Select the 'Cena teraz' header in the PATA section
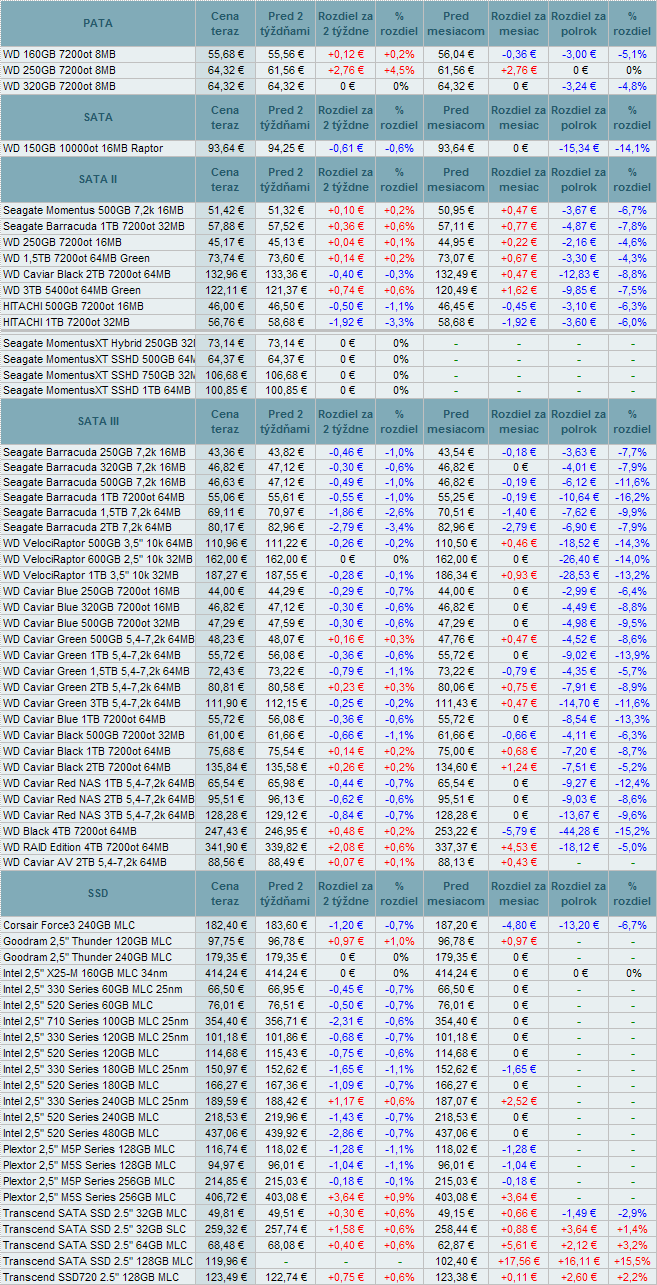This screenshot has height=1285, width=657. tap(225, 23)
